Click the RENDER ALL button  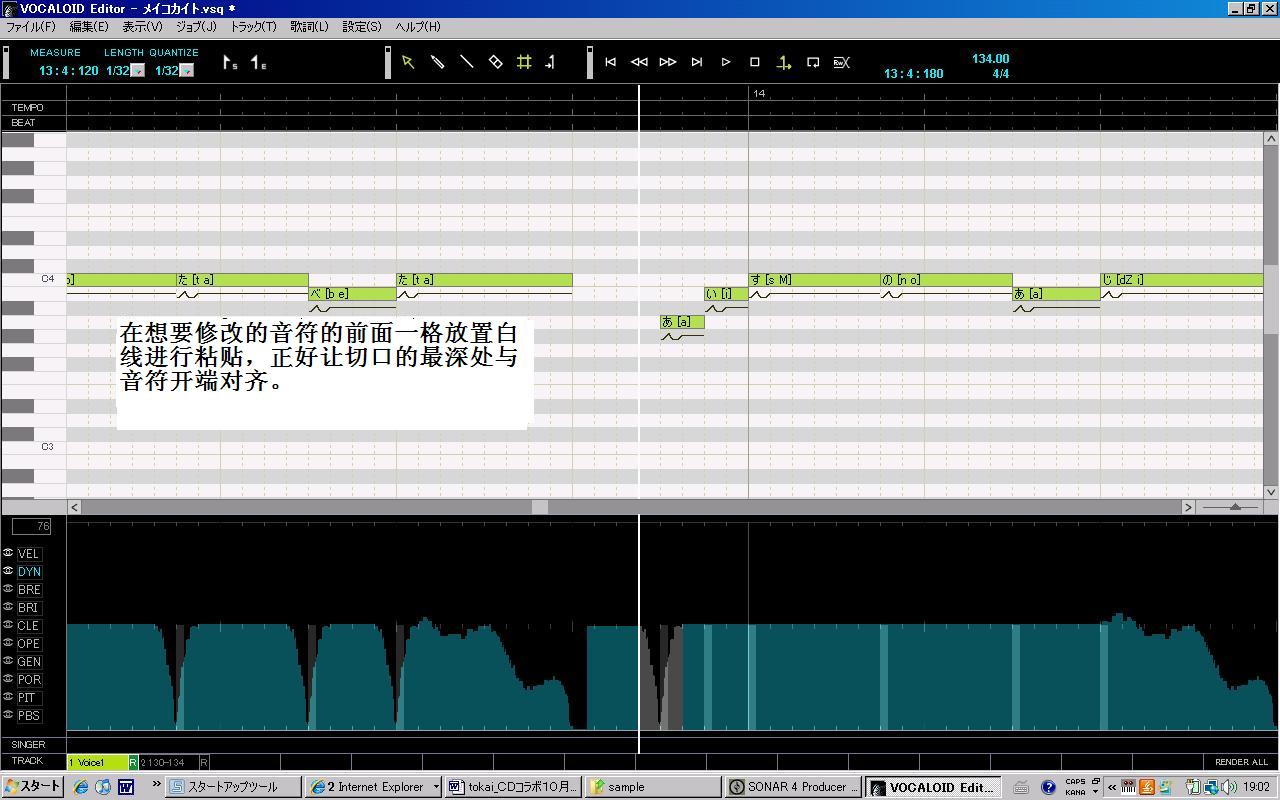click(x=1240, y=762)
